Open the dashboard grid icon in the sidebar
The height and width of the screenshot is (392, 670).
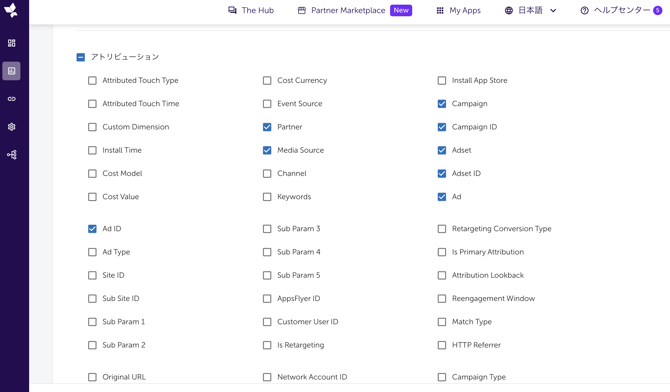pyautogui.click(x=12, y=43)
